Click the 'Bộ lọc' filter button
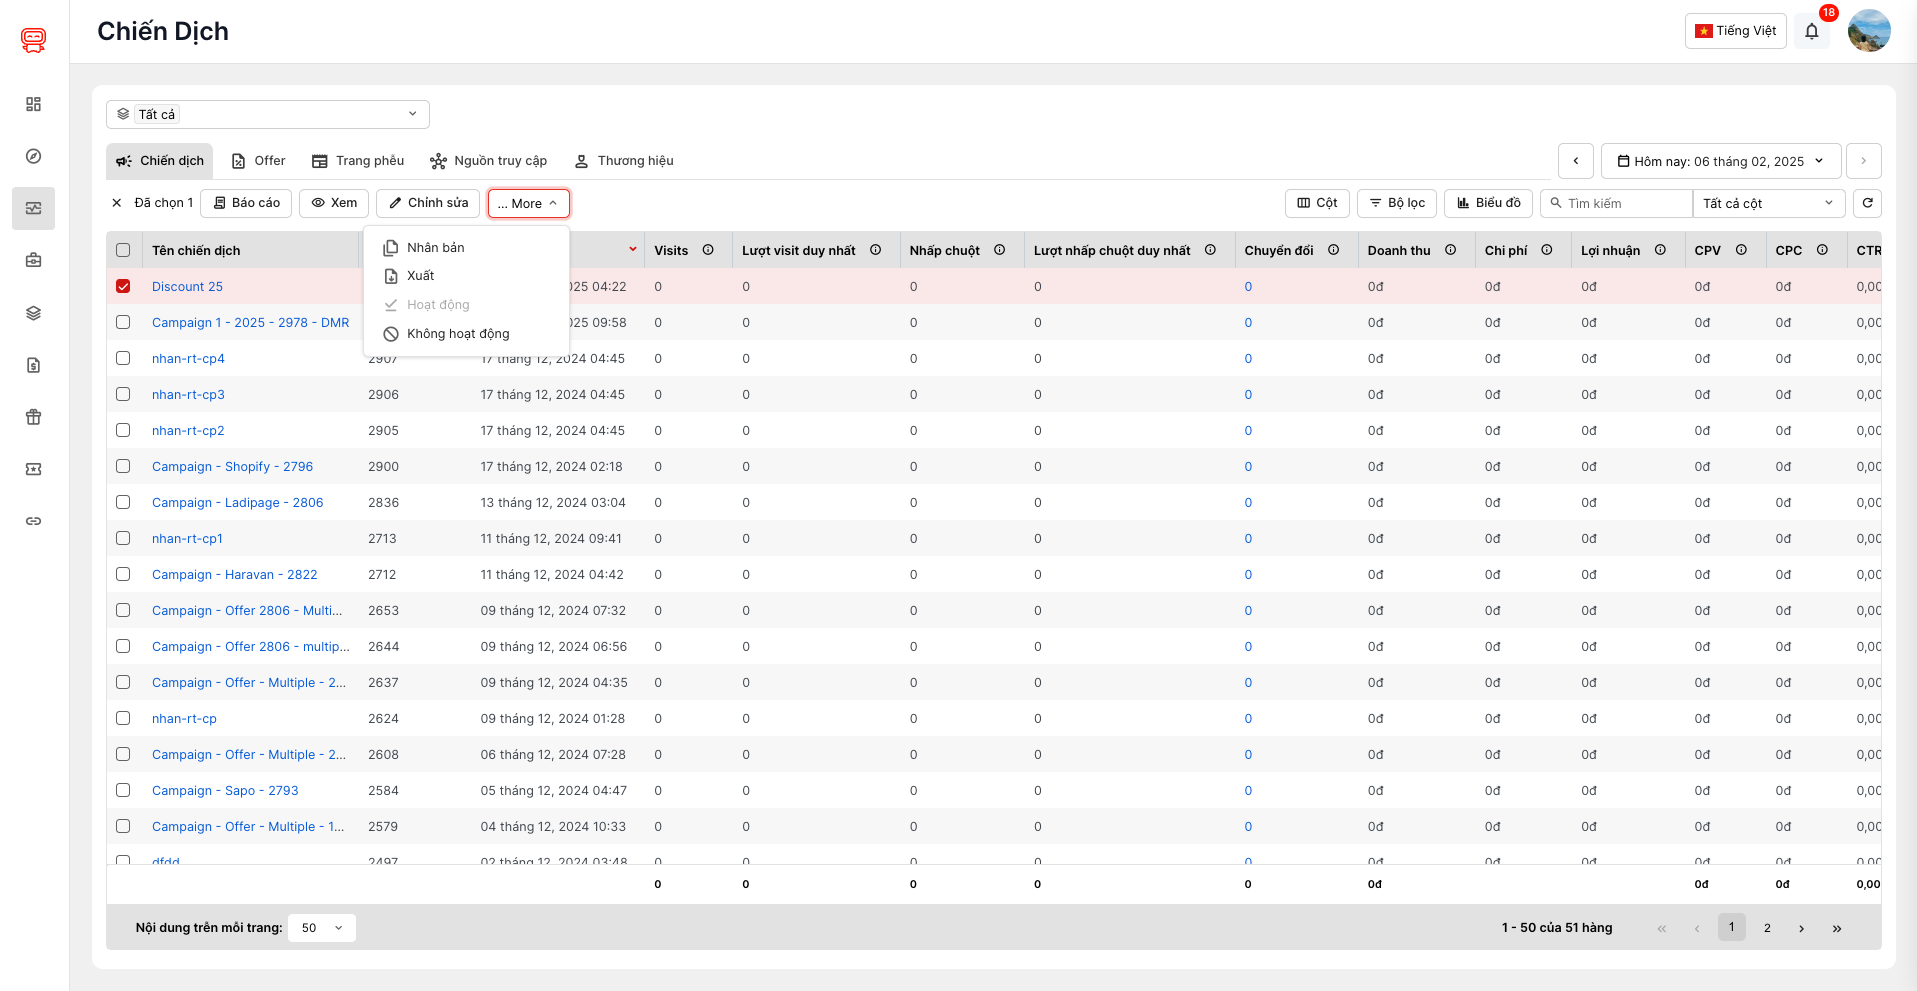The image size is (1917, 991). tap(1397, 203)
